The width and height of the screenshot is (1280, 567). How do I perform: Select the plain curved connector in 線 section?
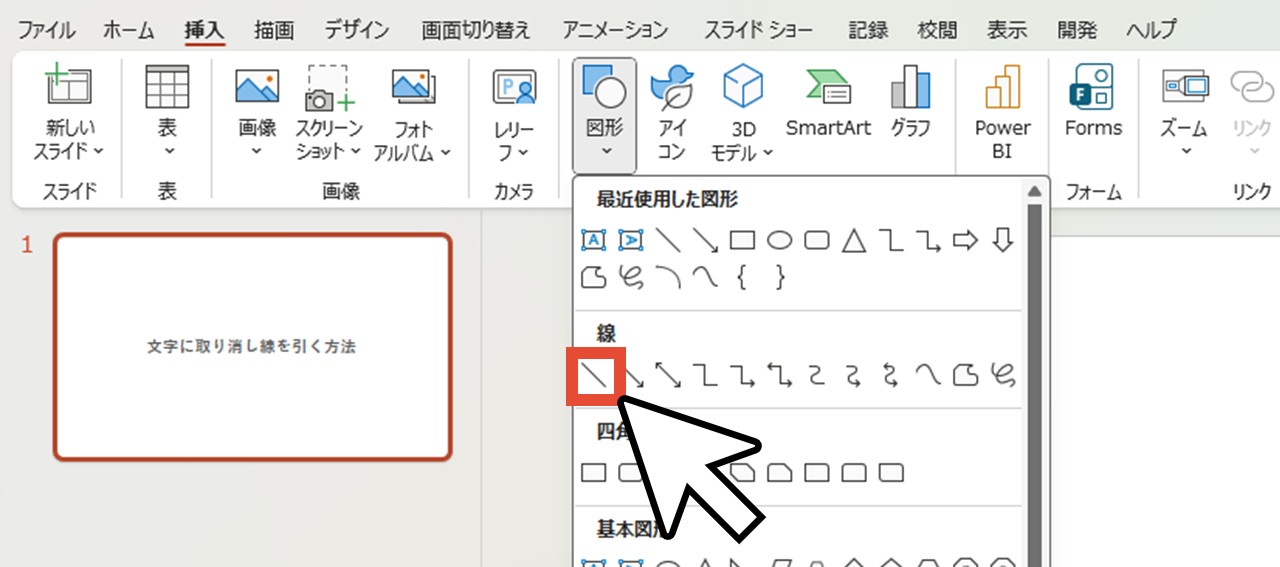pos(816,375)
